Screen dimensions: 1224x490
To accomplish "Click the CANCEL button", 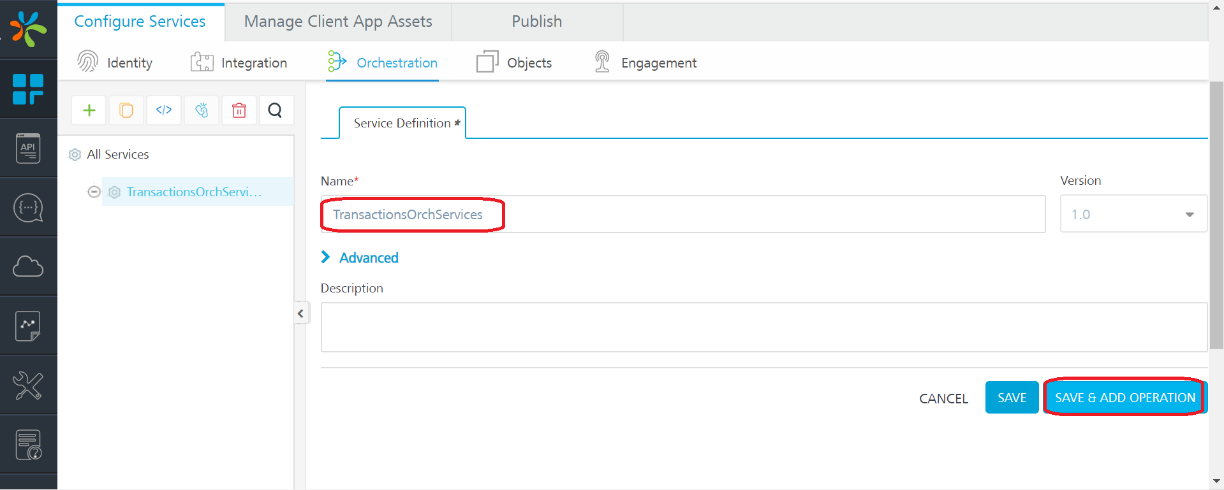I will pos(943,398).
